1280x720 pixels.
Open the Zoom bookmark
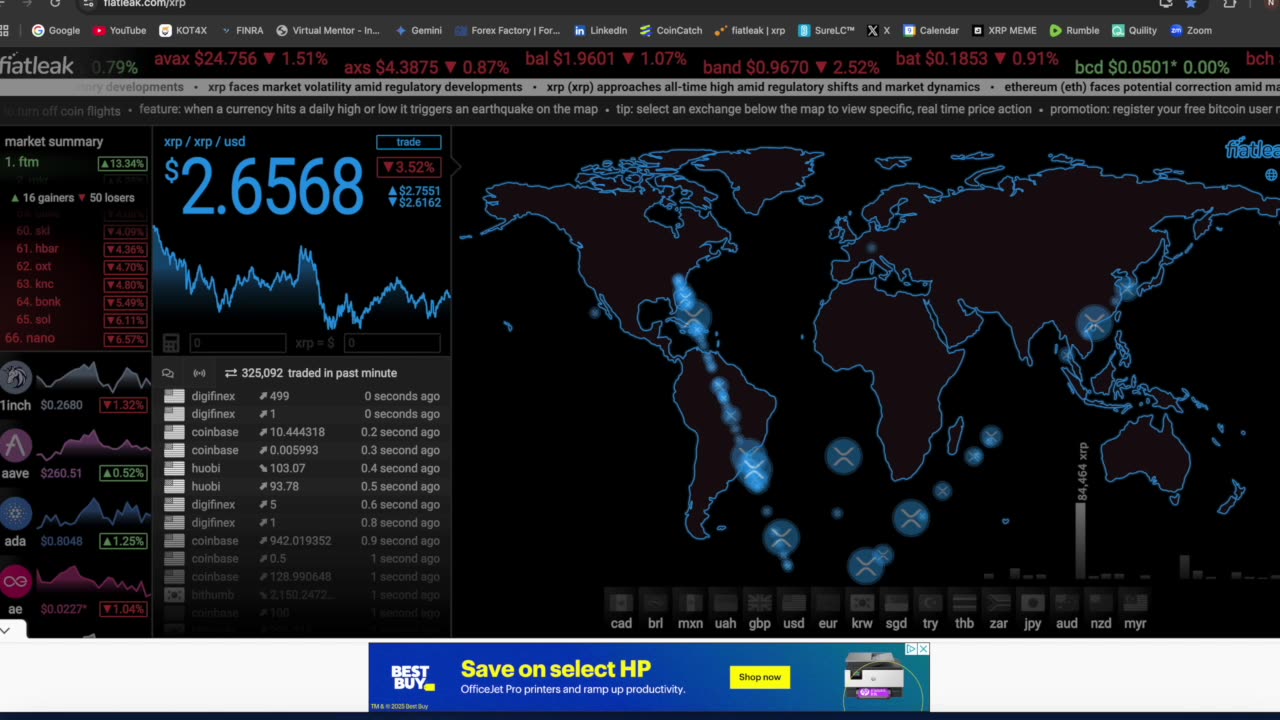(x=1191, y=30)
